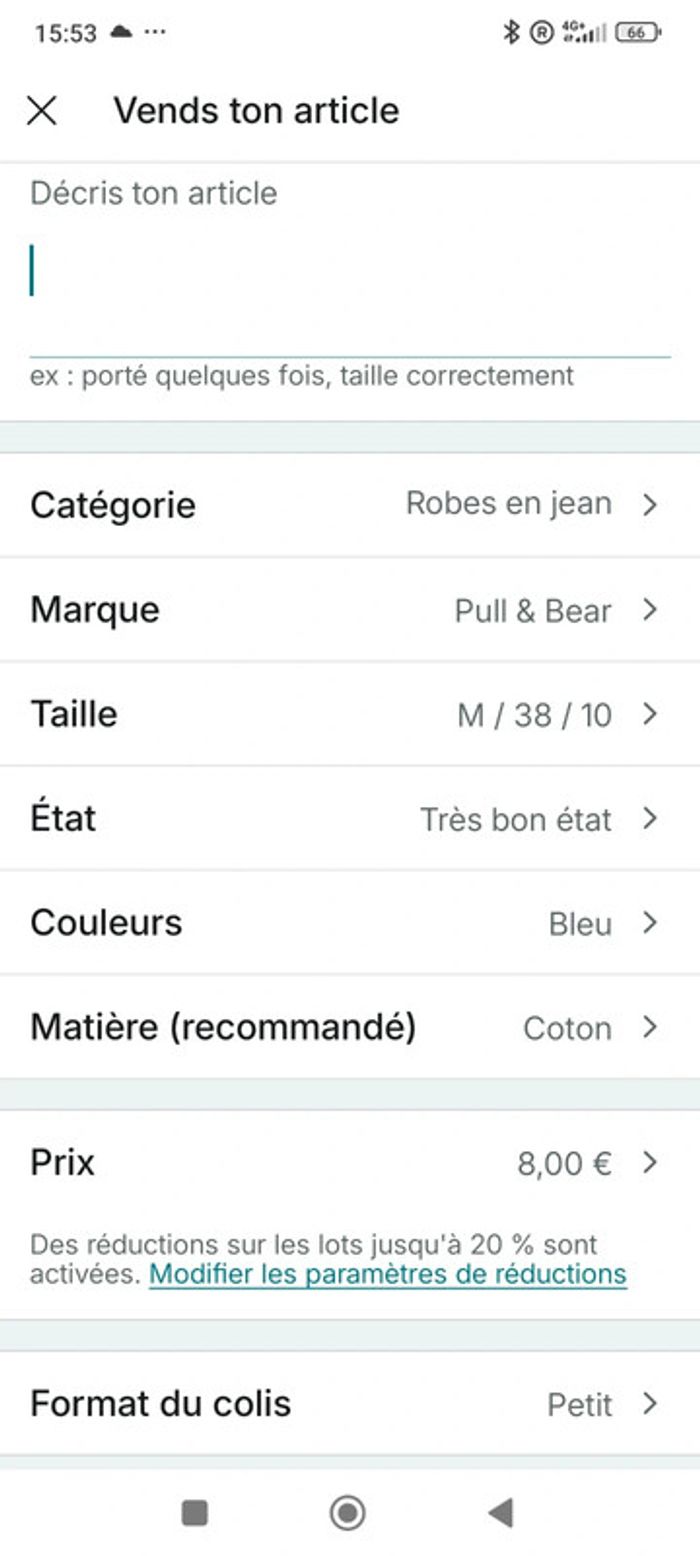The height and width of the screenshot is (1556, 700).
Task: Tap the Prix row chevron arrow
Action: pyautogui.click(x=650, y=1162)
